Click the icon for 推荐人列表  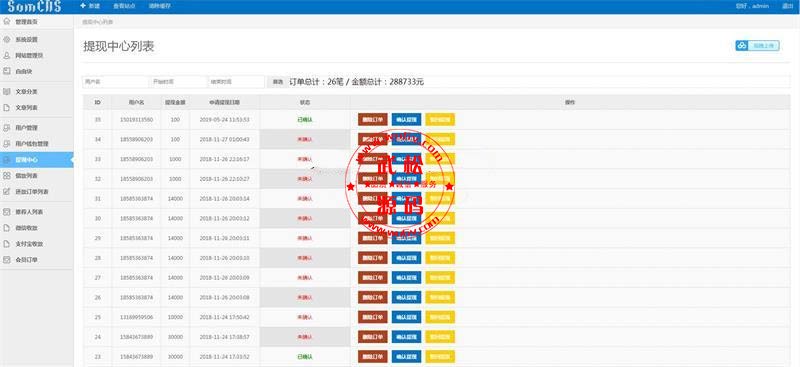6,212
